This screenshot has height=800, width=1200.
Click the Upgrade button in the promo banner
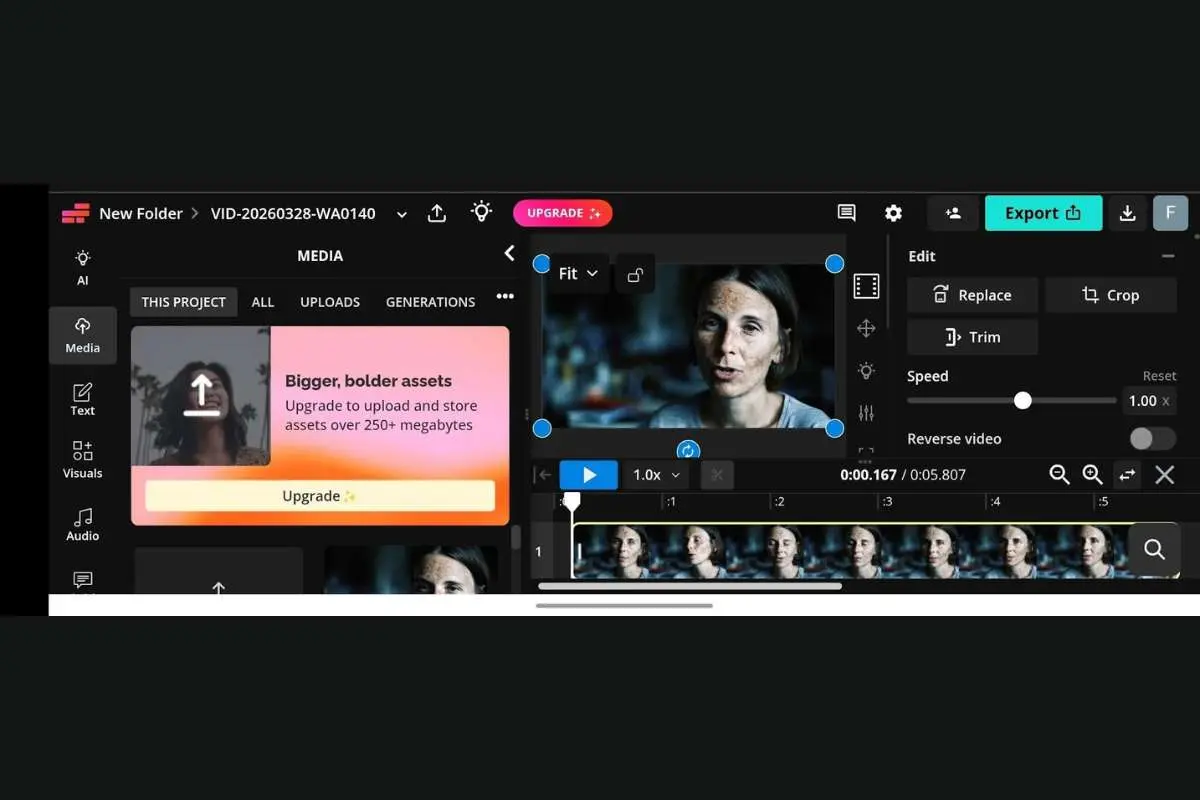[x=318, y=496]
